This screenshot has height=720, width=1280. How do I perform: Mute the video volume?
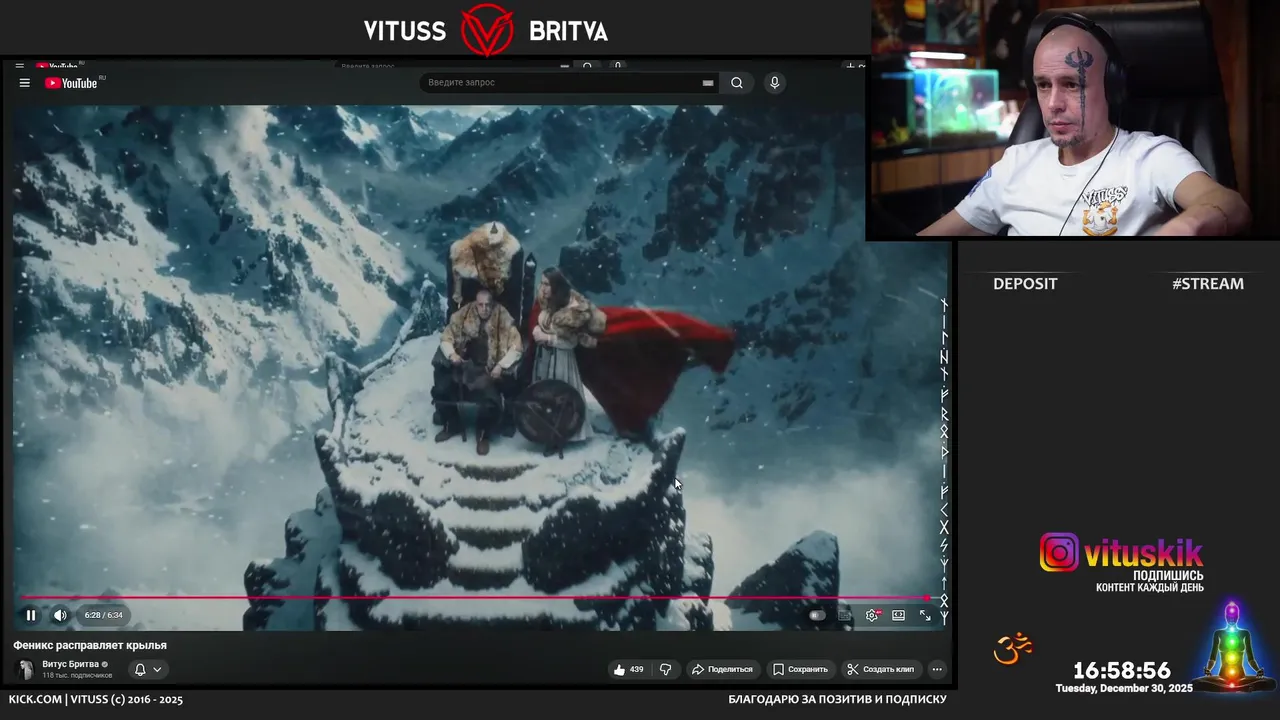tap(59, 615)
